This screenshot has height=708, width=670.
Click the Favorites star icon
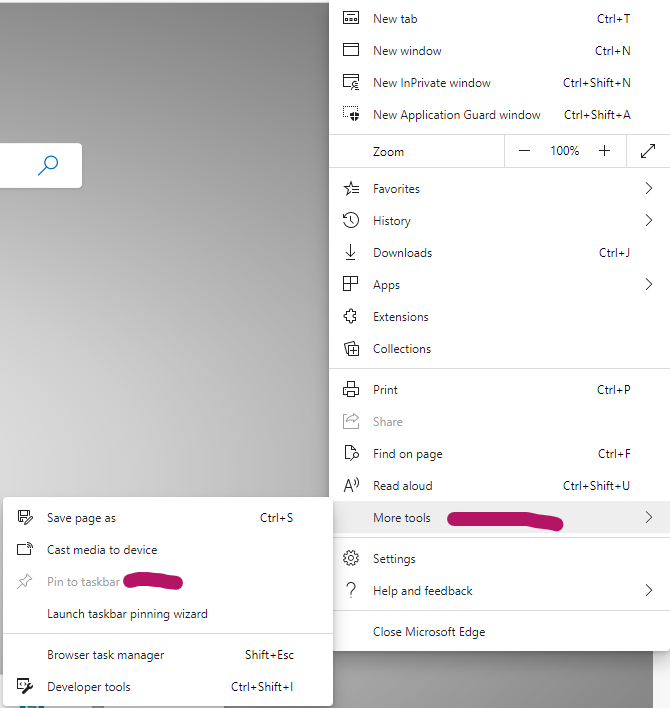pos(351,188)
